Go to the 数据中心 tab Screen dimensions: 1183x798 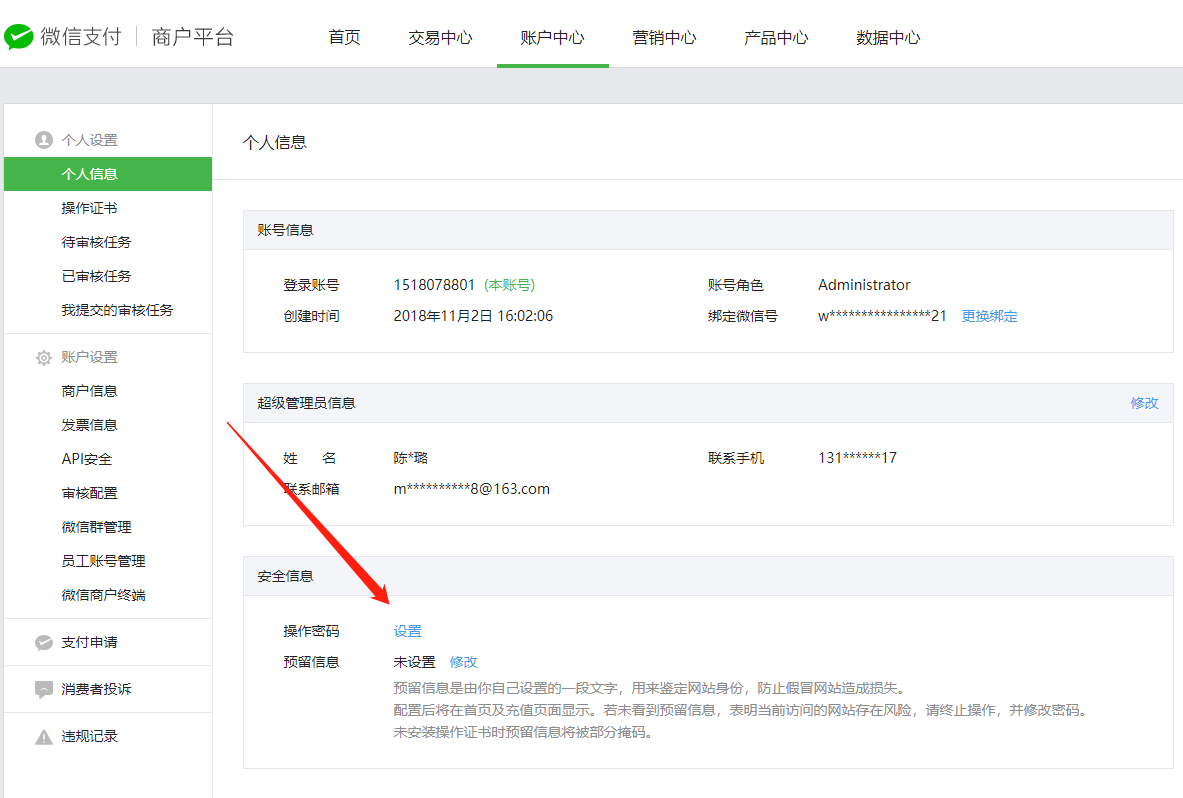[888, 38]
